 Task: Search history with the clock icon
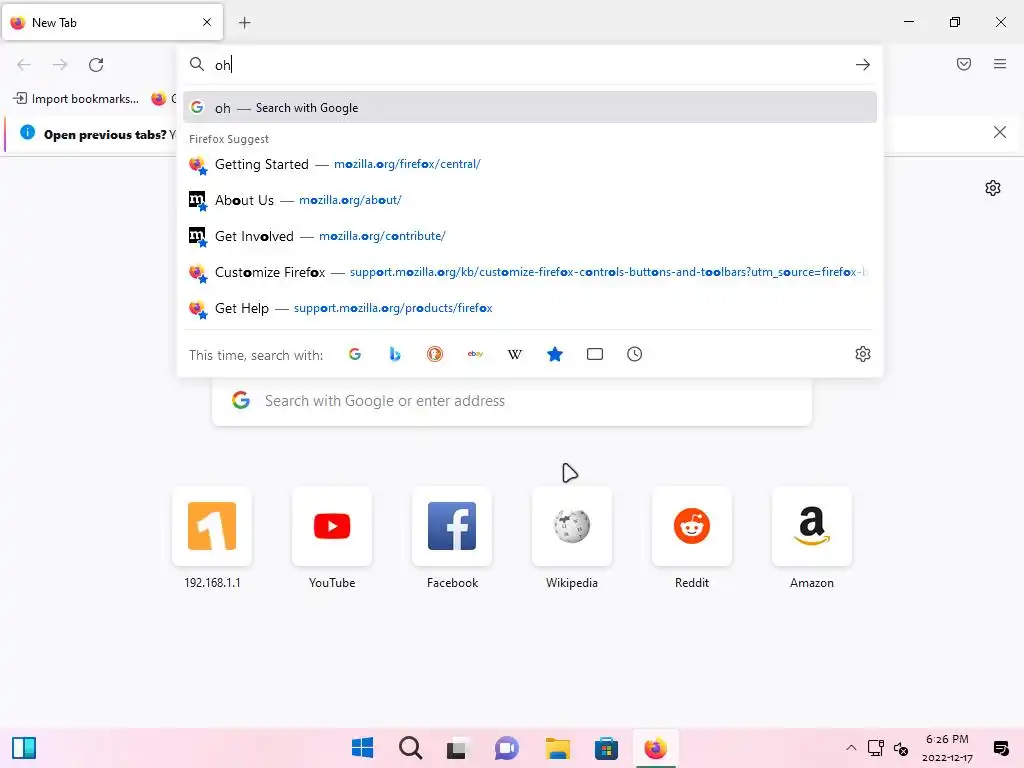pyautogui.click(x=635, y=354)
